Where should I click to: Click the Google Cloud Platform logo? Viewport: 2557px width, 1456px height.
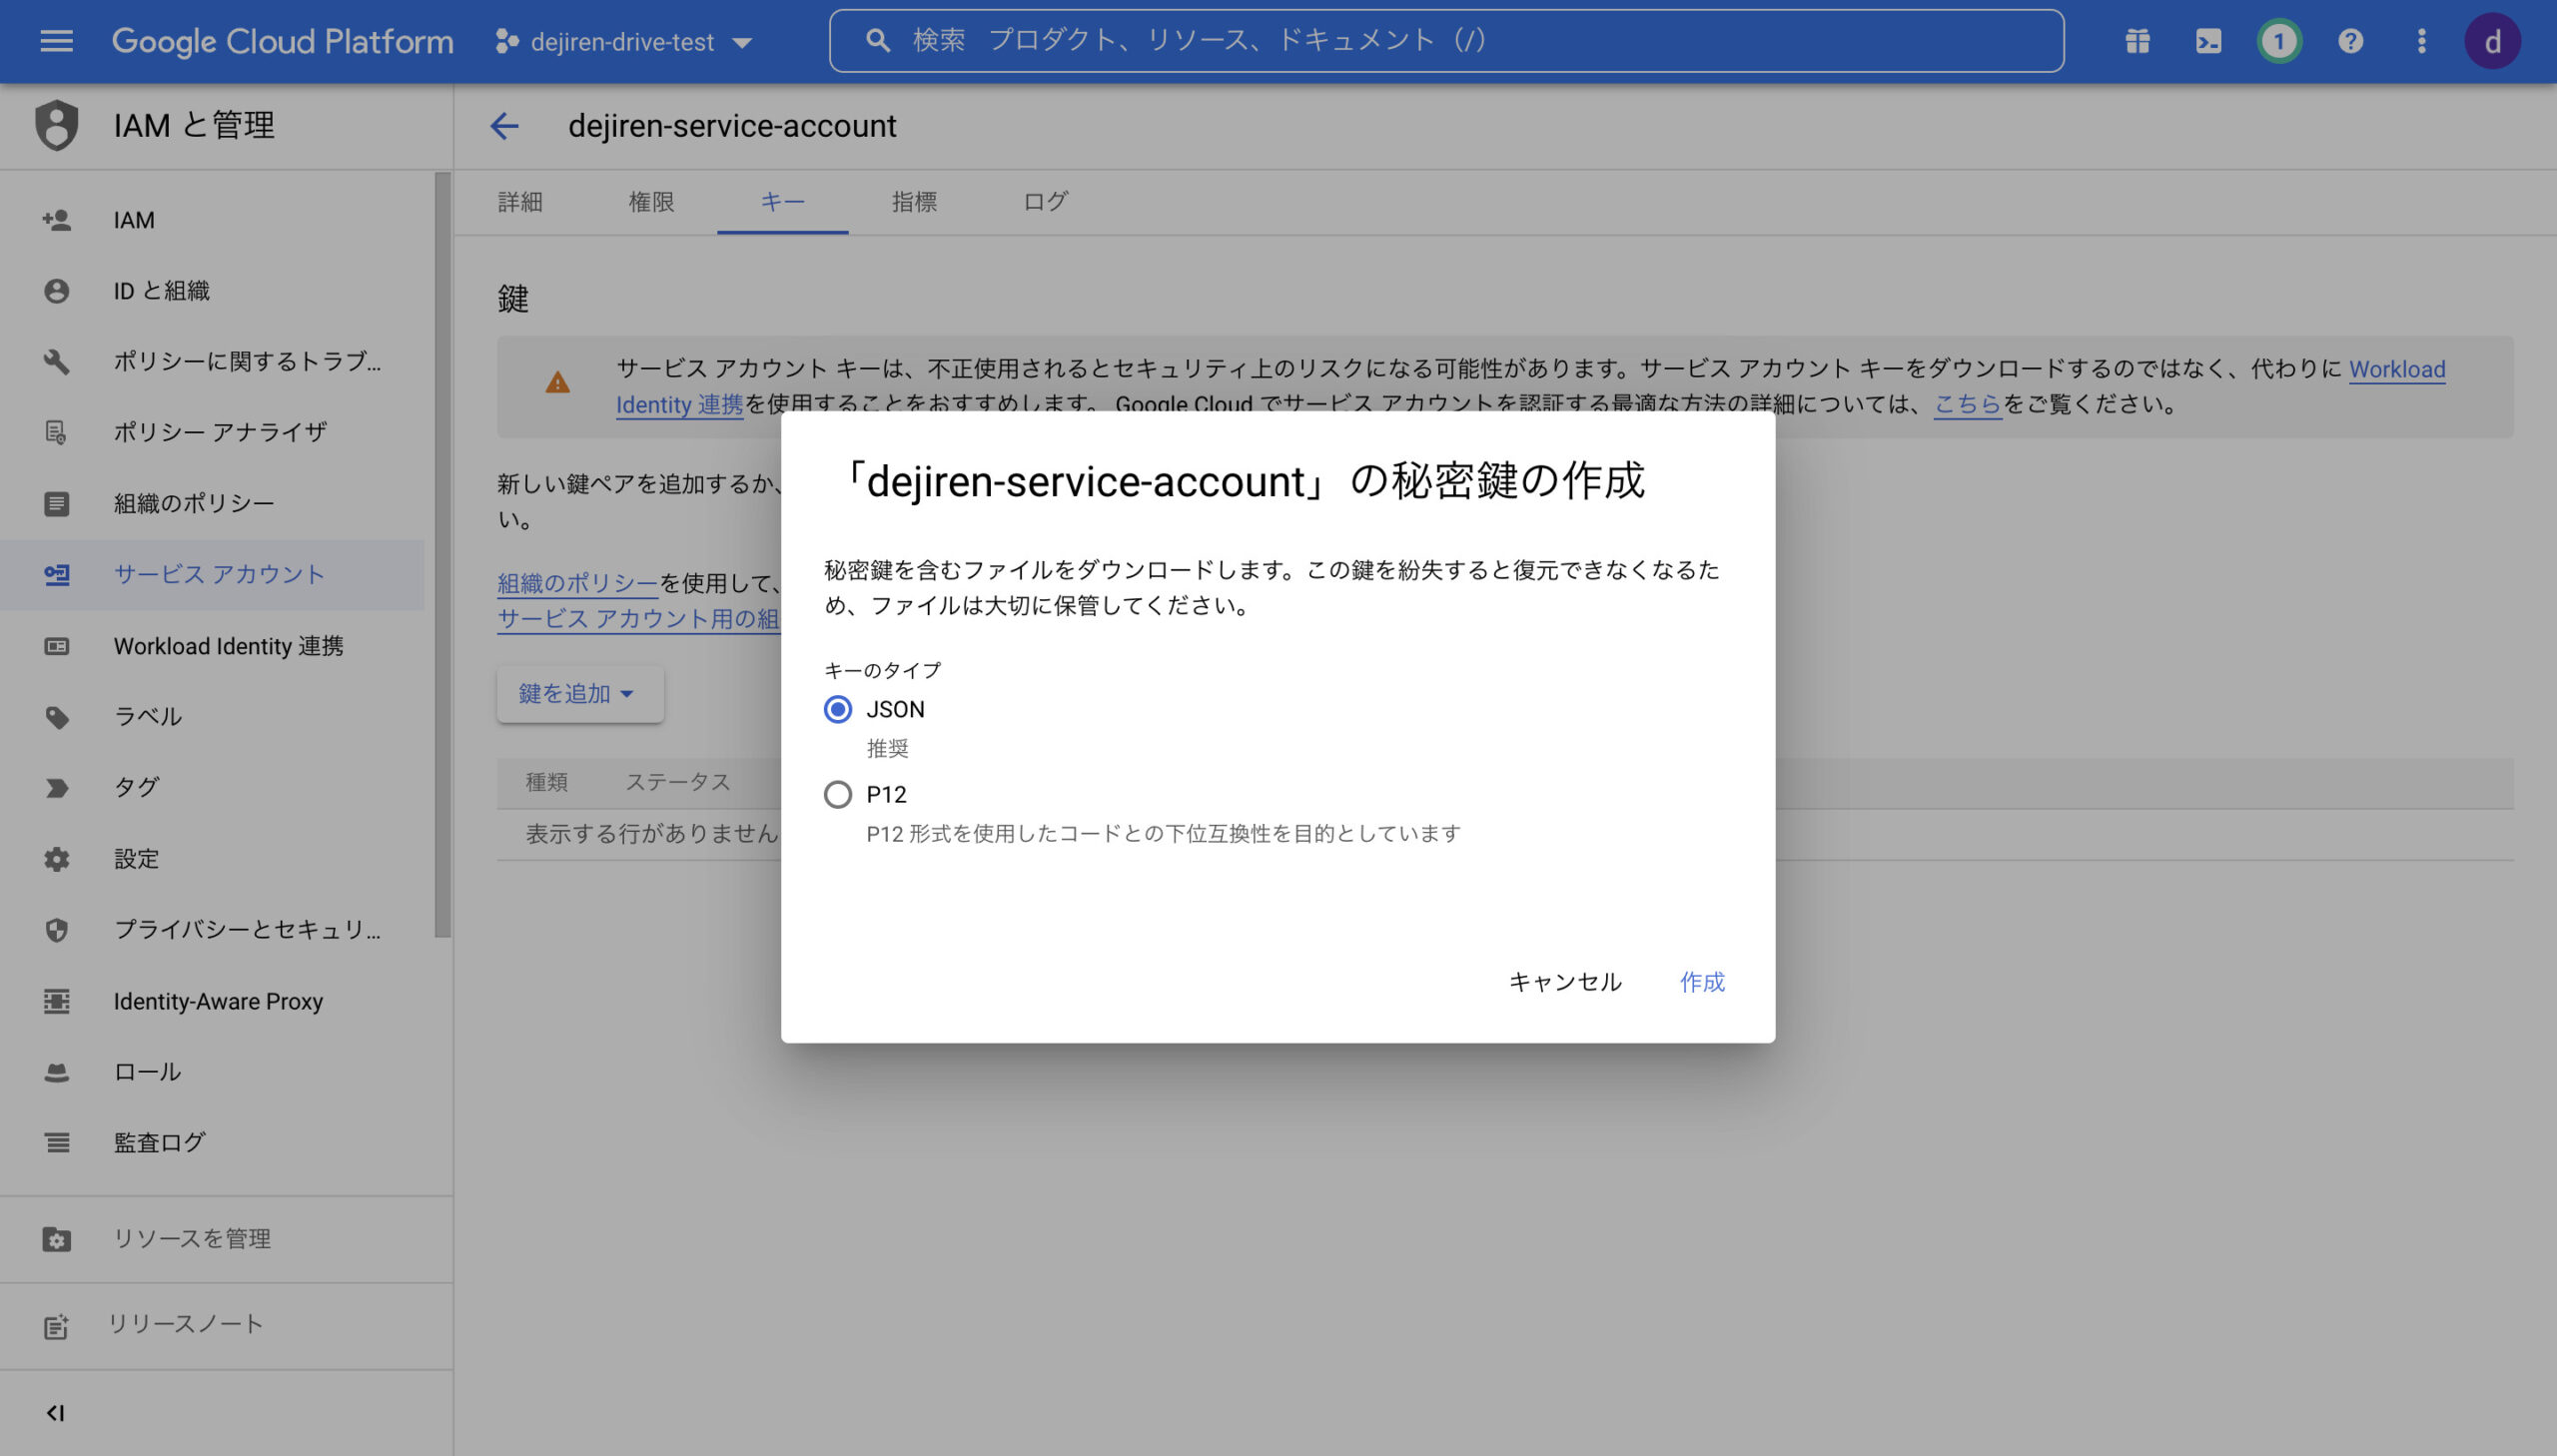[x=282, y=41]
